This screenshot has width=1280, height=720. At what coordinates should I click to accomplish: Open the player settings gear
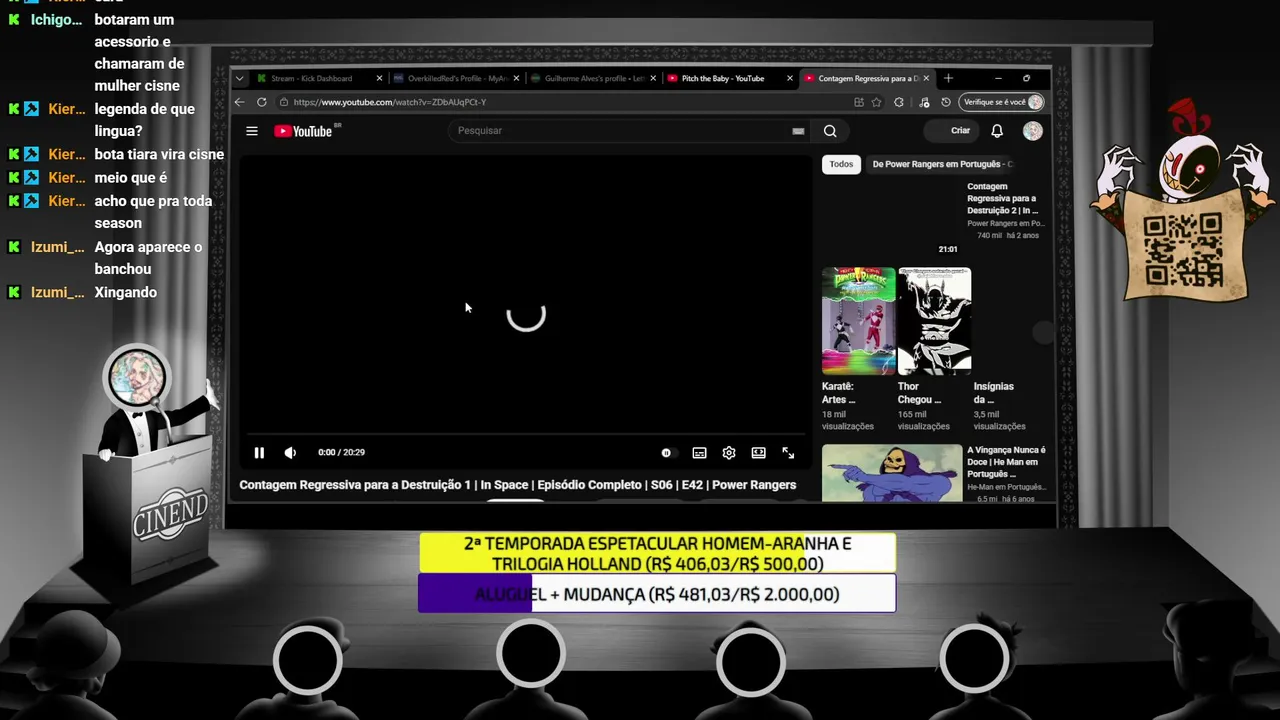coord(729,453)
